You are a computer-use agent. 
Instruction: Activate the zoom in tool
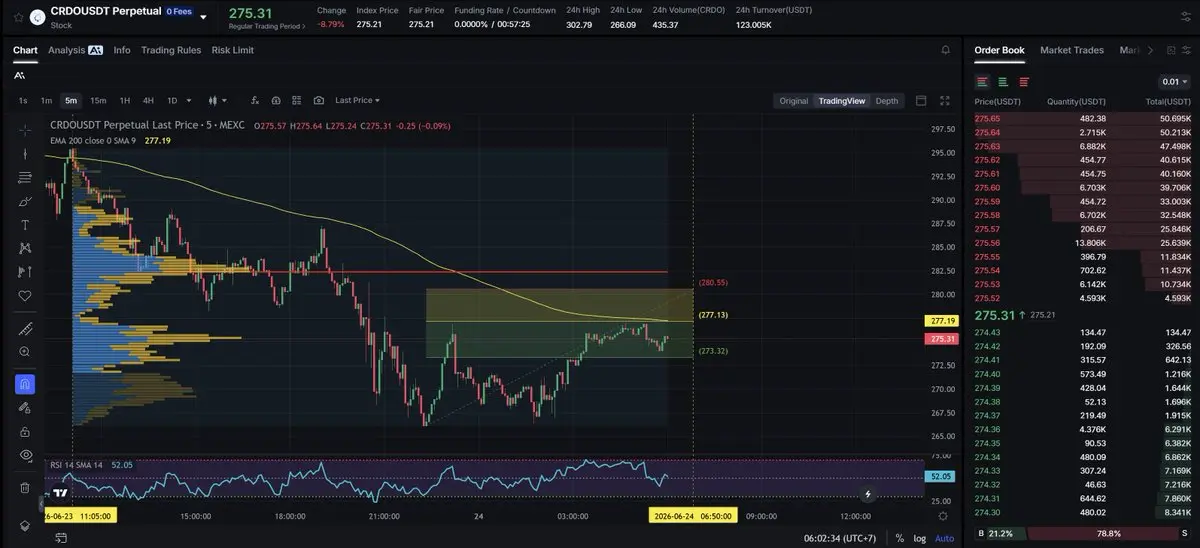(x=25, y=352)
